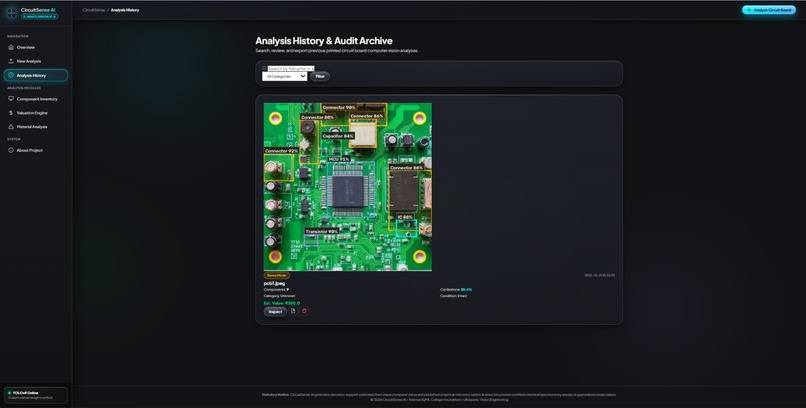The image size is (806, 408).
Task: Open About Project via its circle icon
Action: (11, 150)
